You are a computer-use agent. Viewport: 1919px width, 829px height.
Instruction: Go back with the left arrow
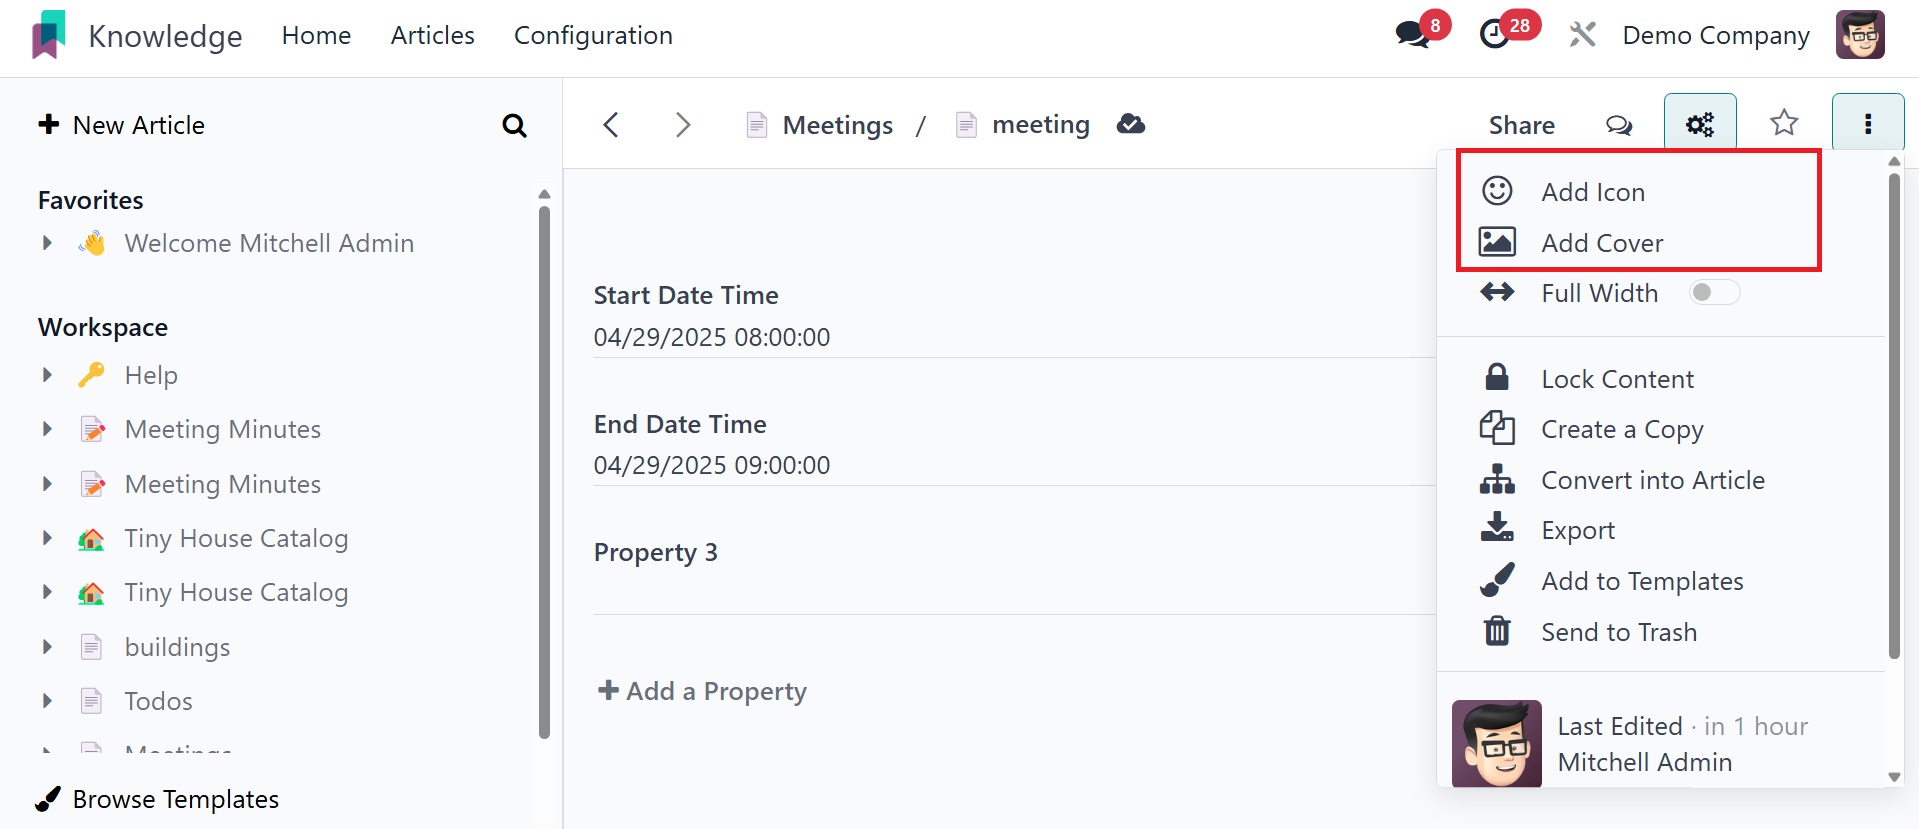(611, 125)
